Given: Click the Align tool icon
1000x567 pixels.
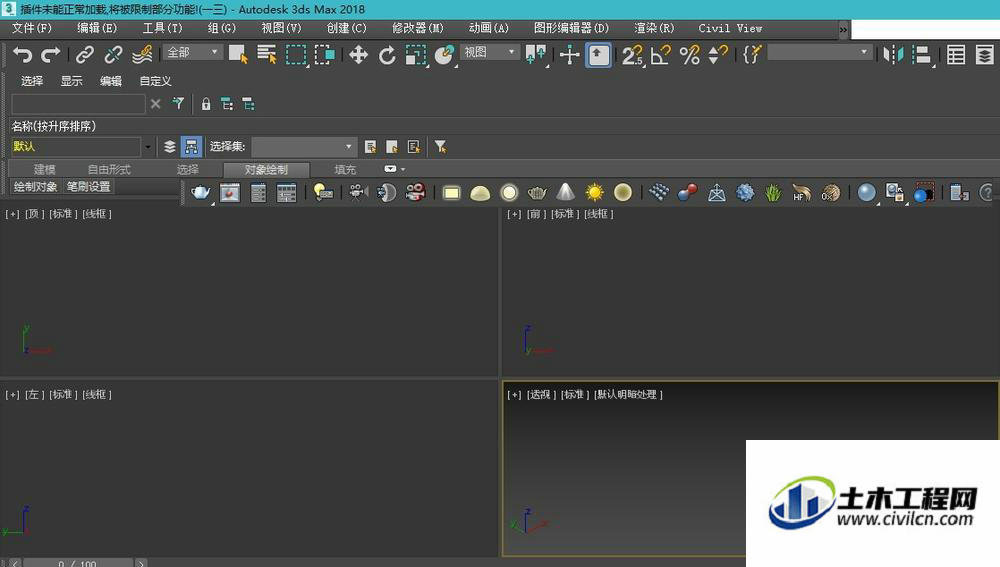Looking at the screenshot, I should pos(922,55).
